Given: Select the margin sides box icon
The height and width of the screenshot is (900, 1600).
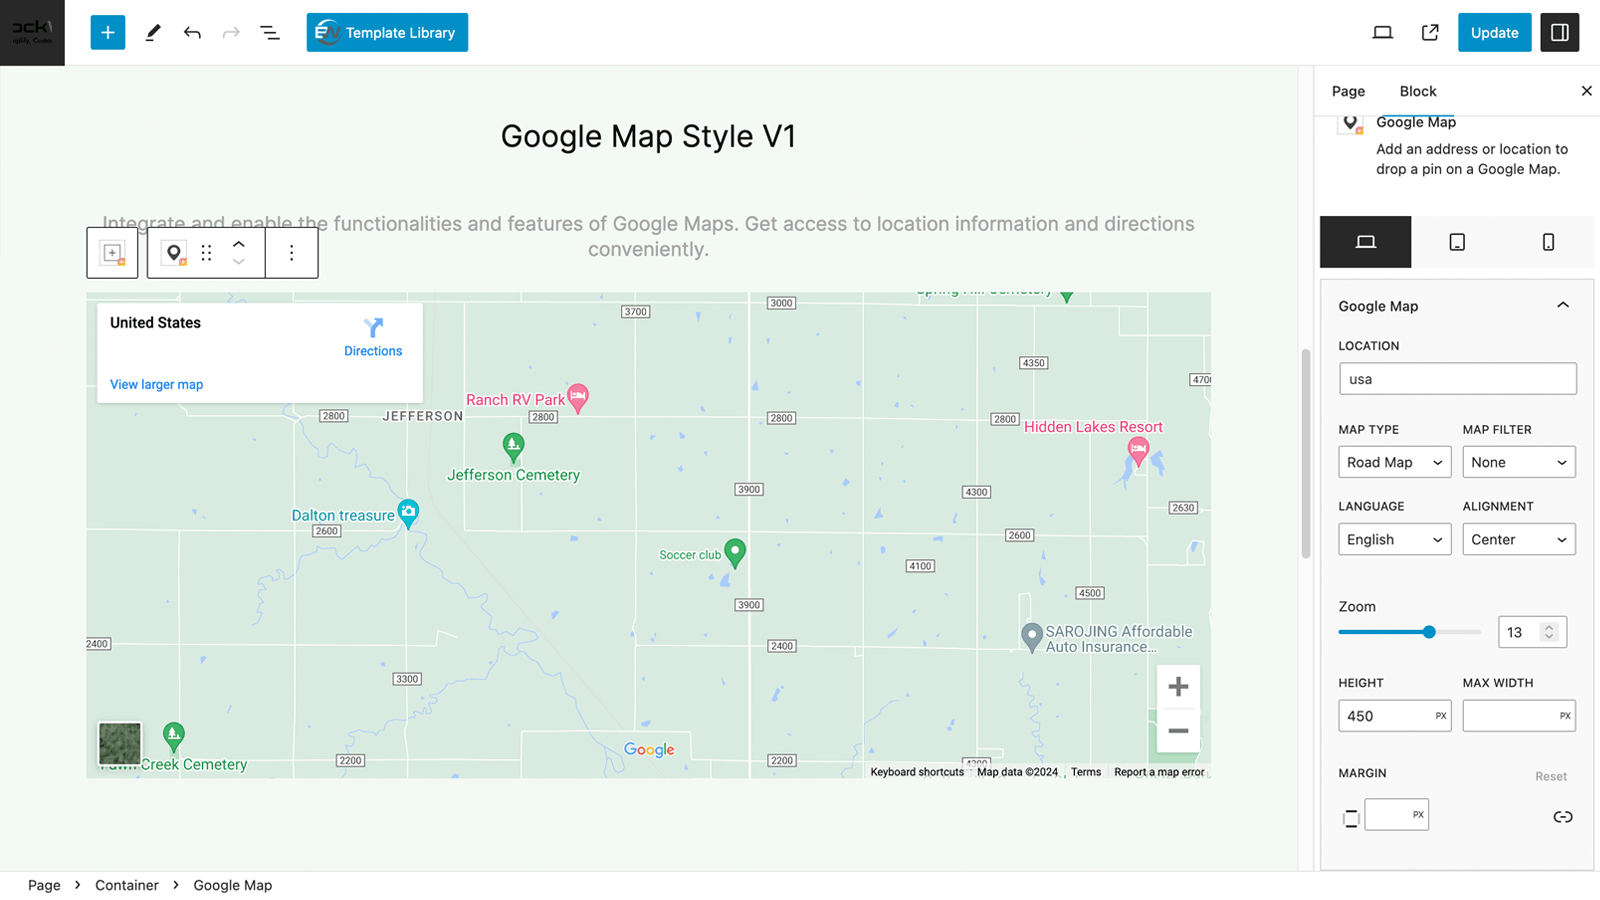Looking at the screenshot, I should pyautogui.click(x=1351, y=818).
